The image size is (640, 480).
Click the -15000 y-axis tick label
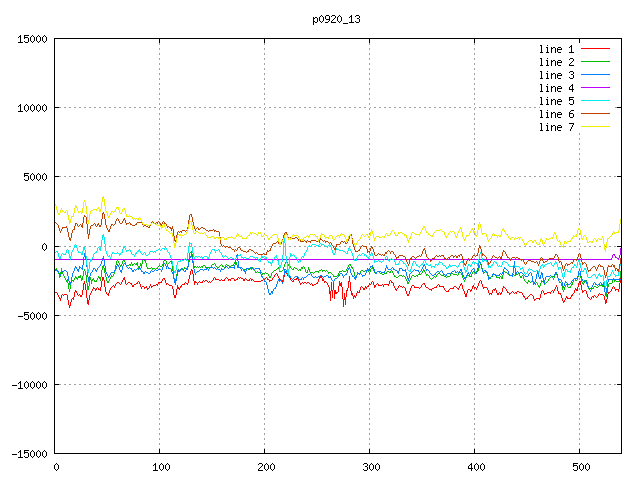(x=28, y=454)
